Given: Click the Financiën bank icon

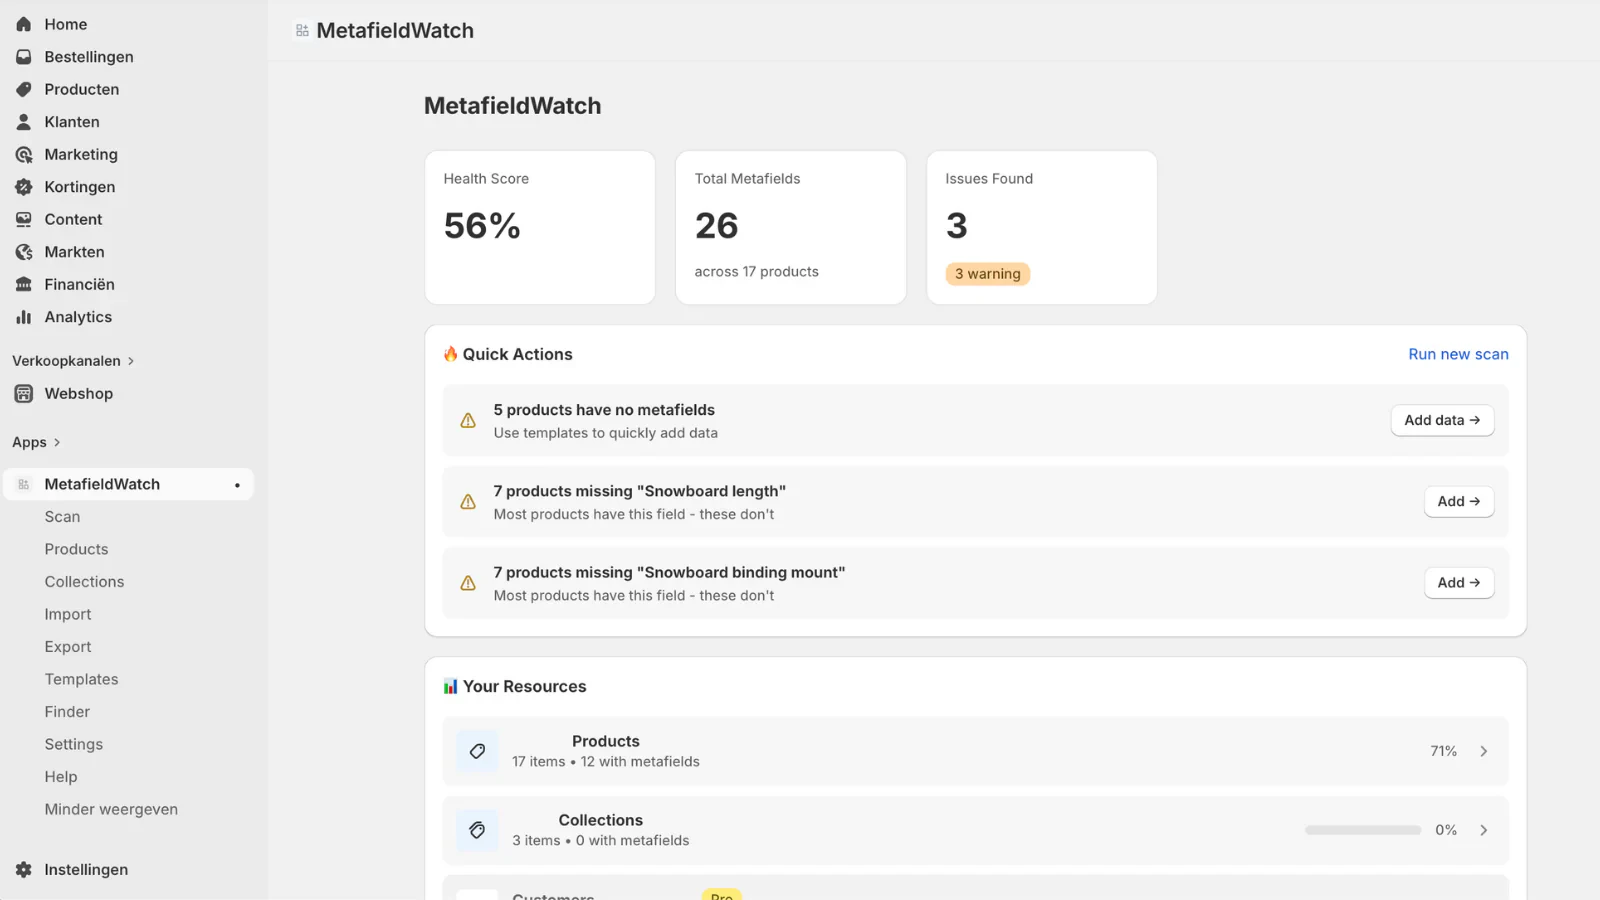Looking at the screenshot, I should 24,284.
